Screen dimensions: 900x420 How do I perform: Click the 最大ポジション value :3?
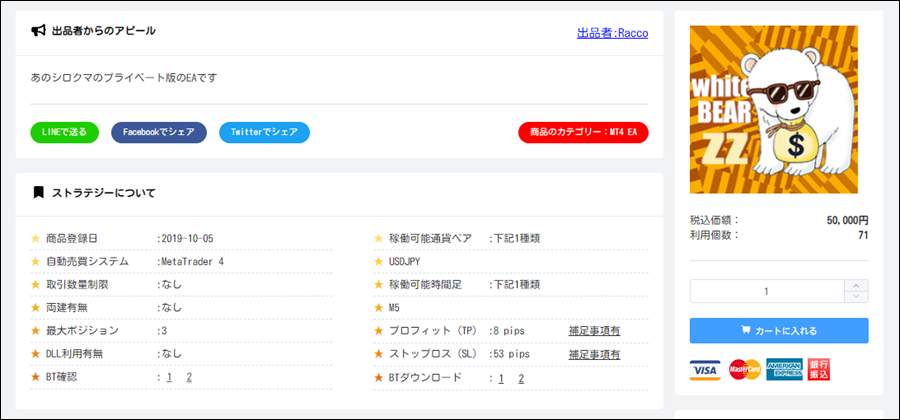tap(161, 330)
